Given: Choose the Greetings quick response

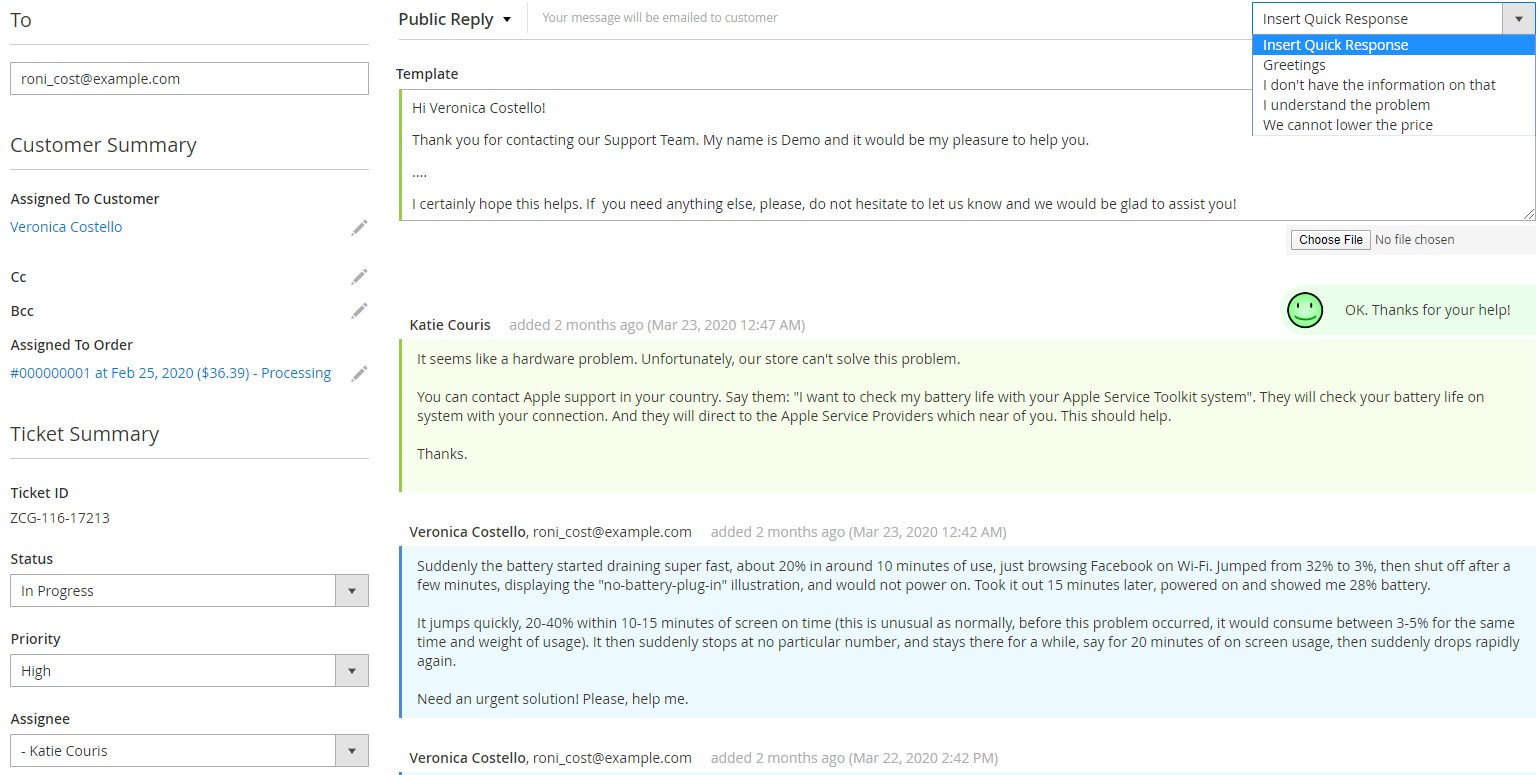Looking at the screenshot, I should coord(1393,65).
